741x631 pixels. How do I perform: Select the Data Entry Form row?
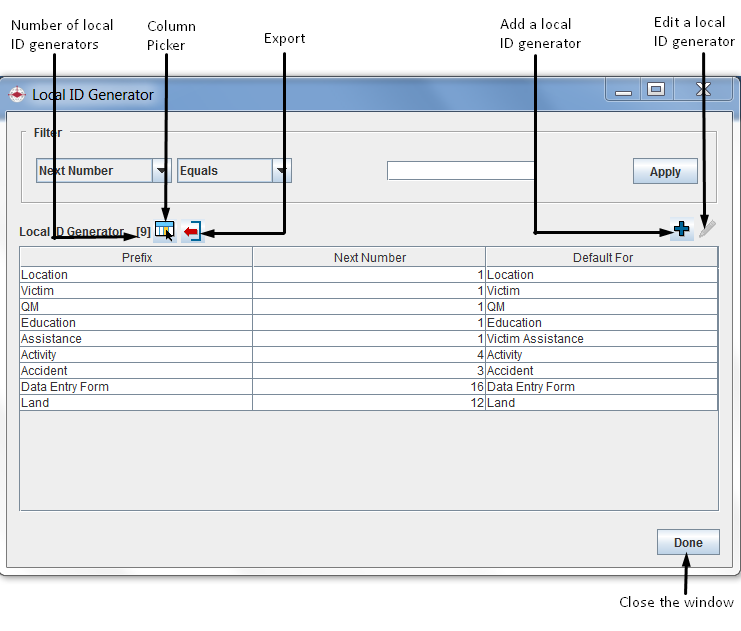tap(136, 387)
